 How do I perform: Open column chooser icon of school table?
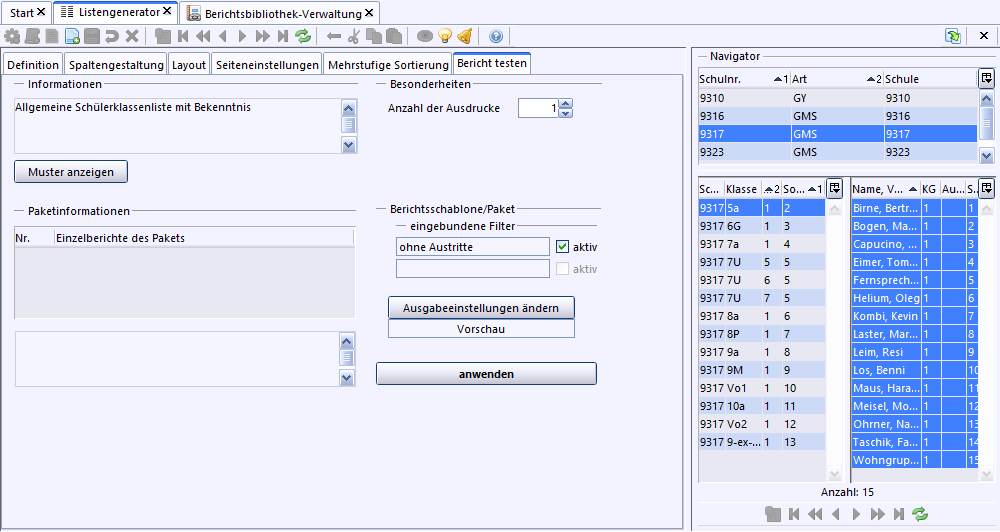tap(987, 78)
